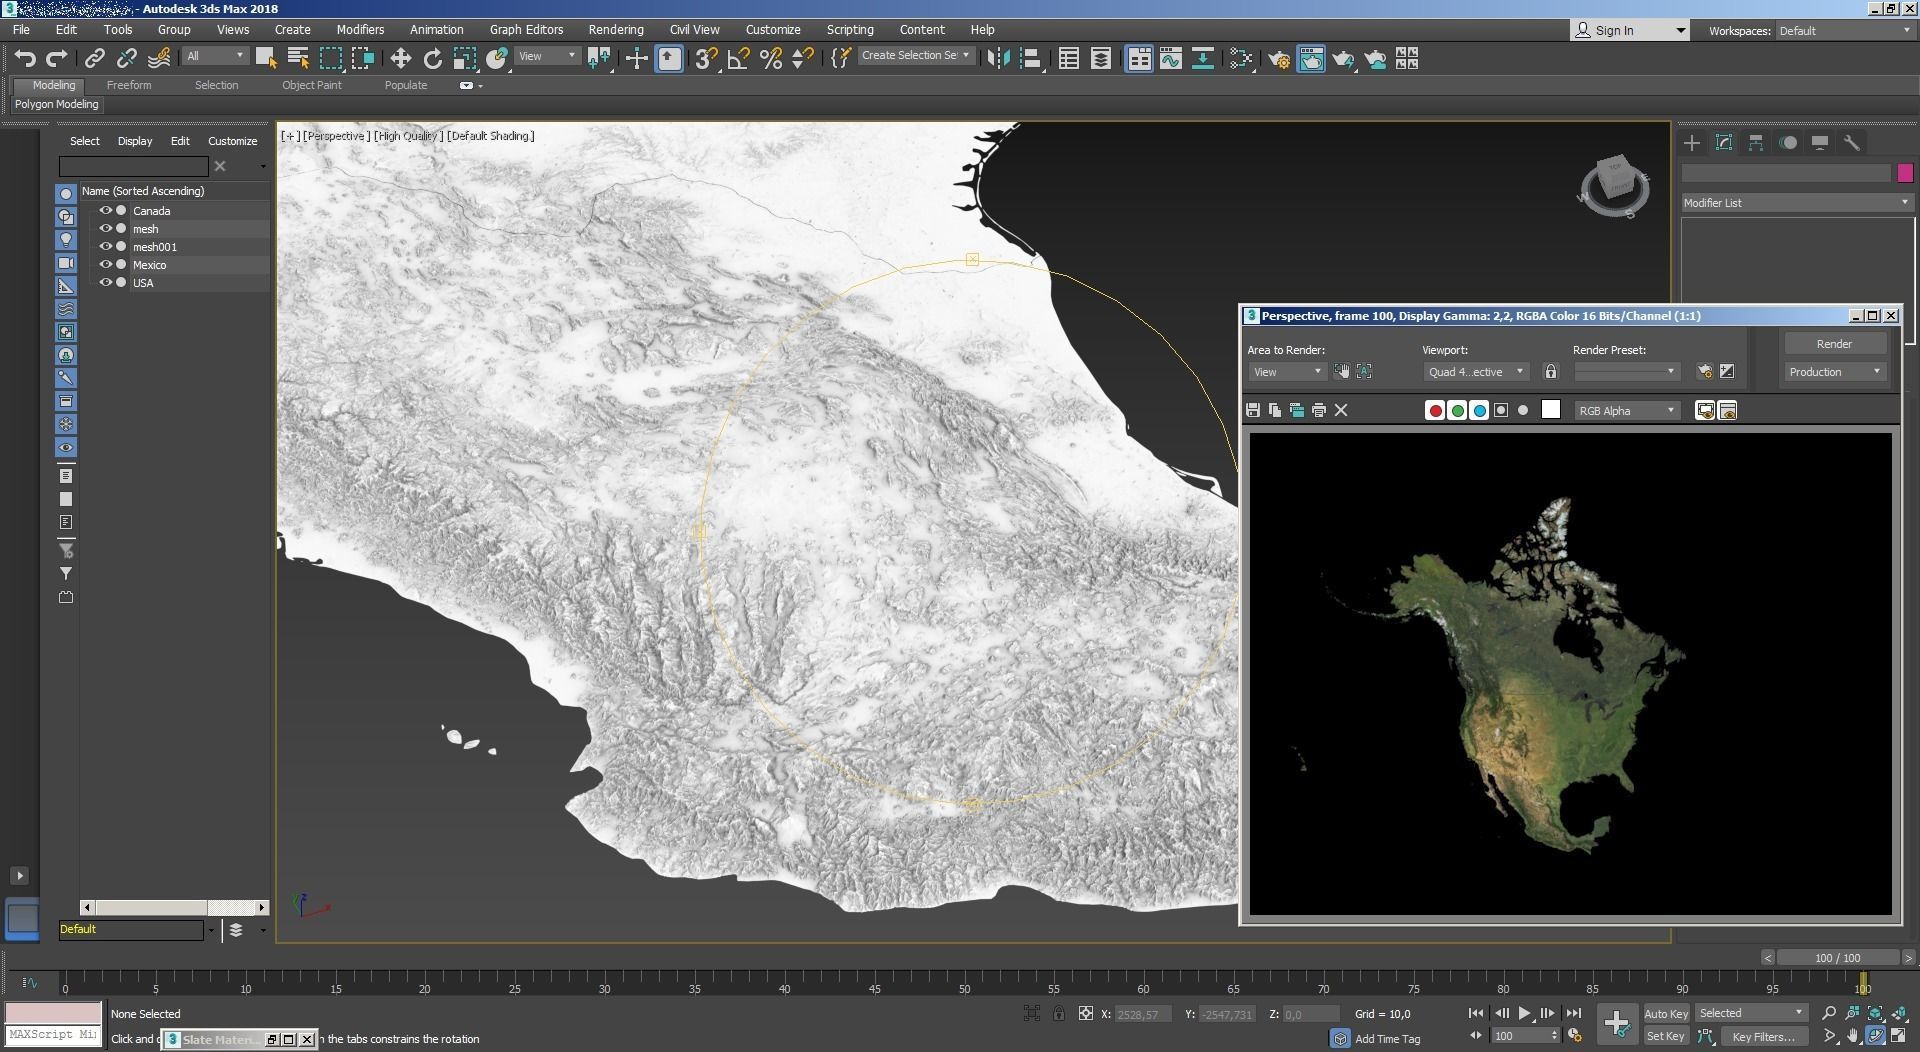Open the RGB Alpha channel dropdown
This screenshot has height=1052, width=1920.
coord(1627,411)
